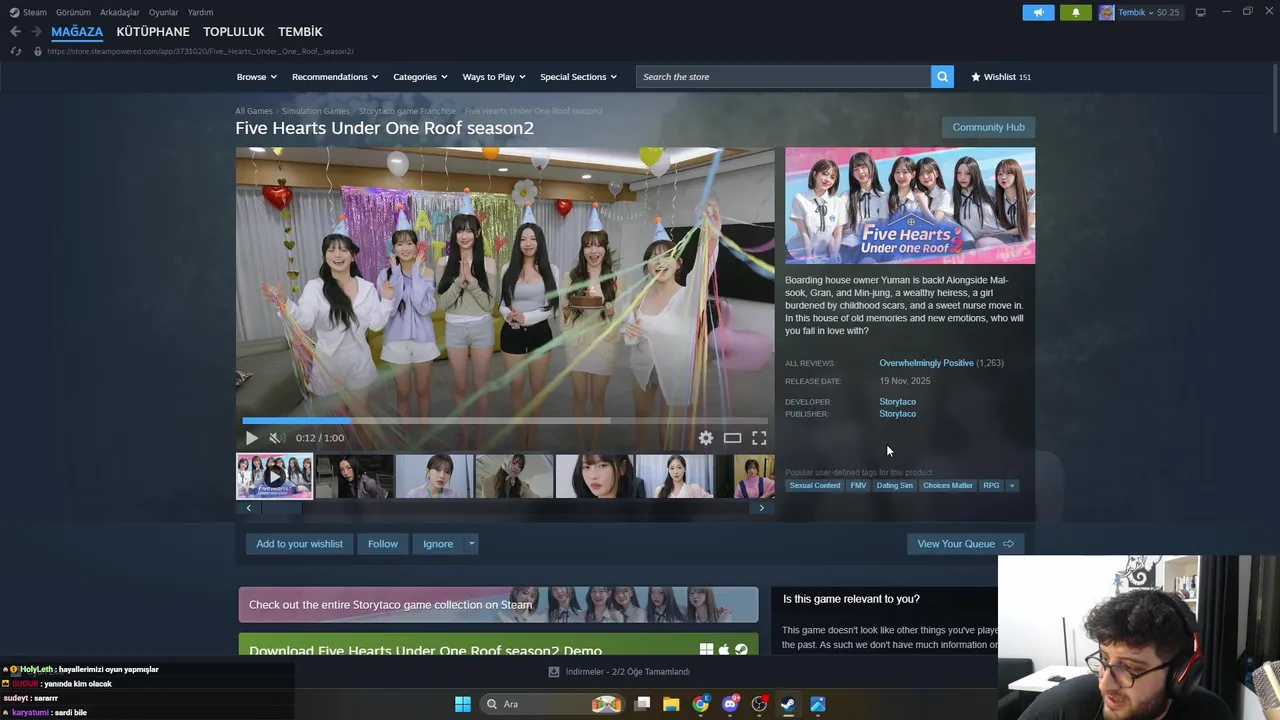Open the announcements megaphone button

pyautogui.click(x=1038, y=13)
